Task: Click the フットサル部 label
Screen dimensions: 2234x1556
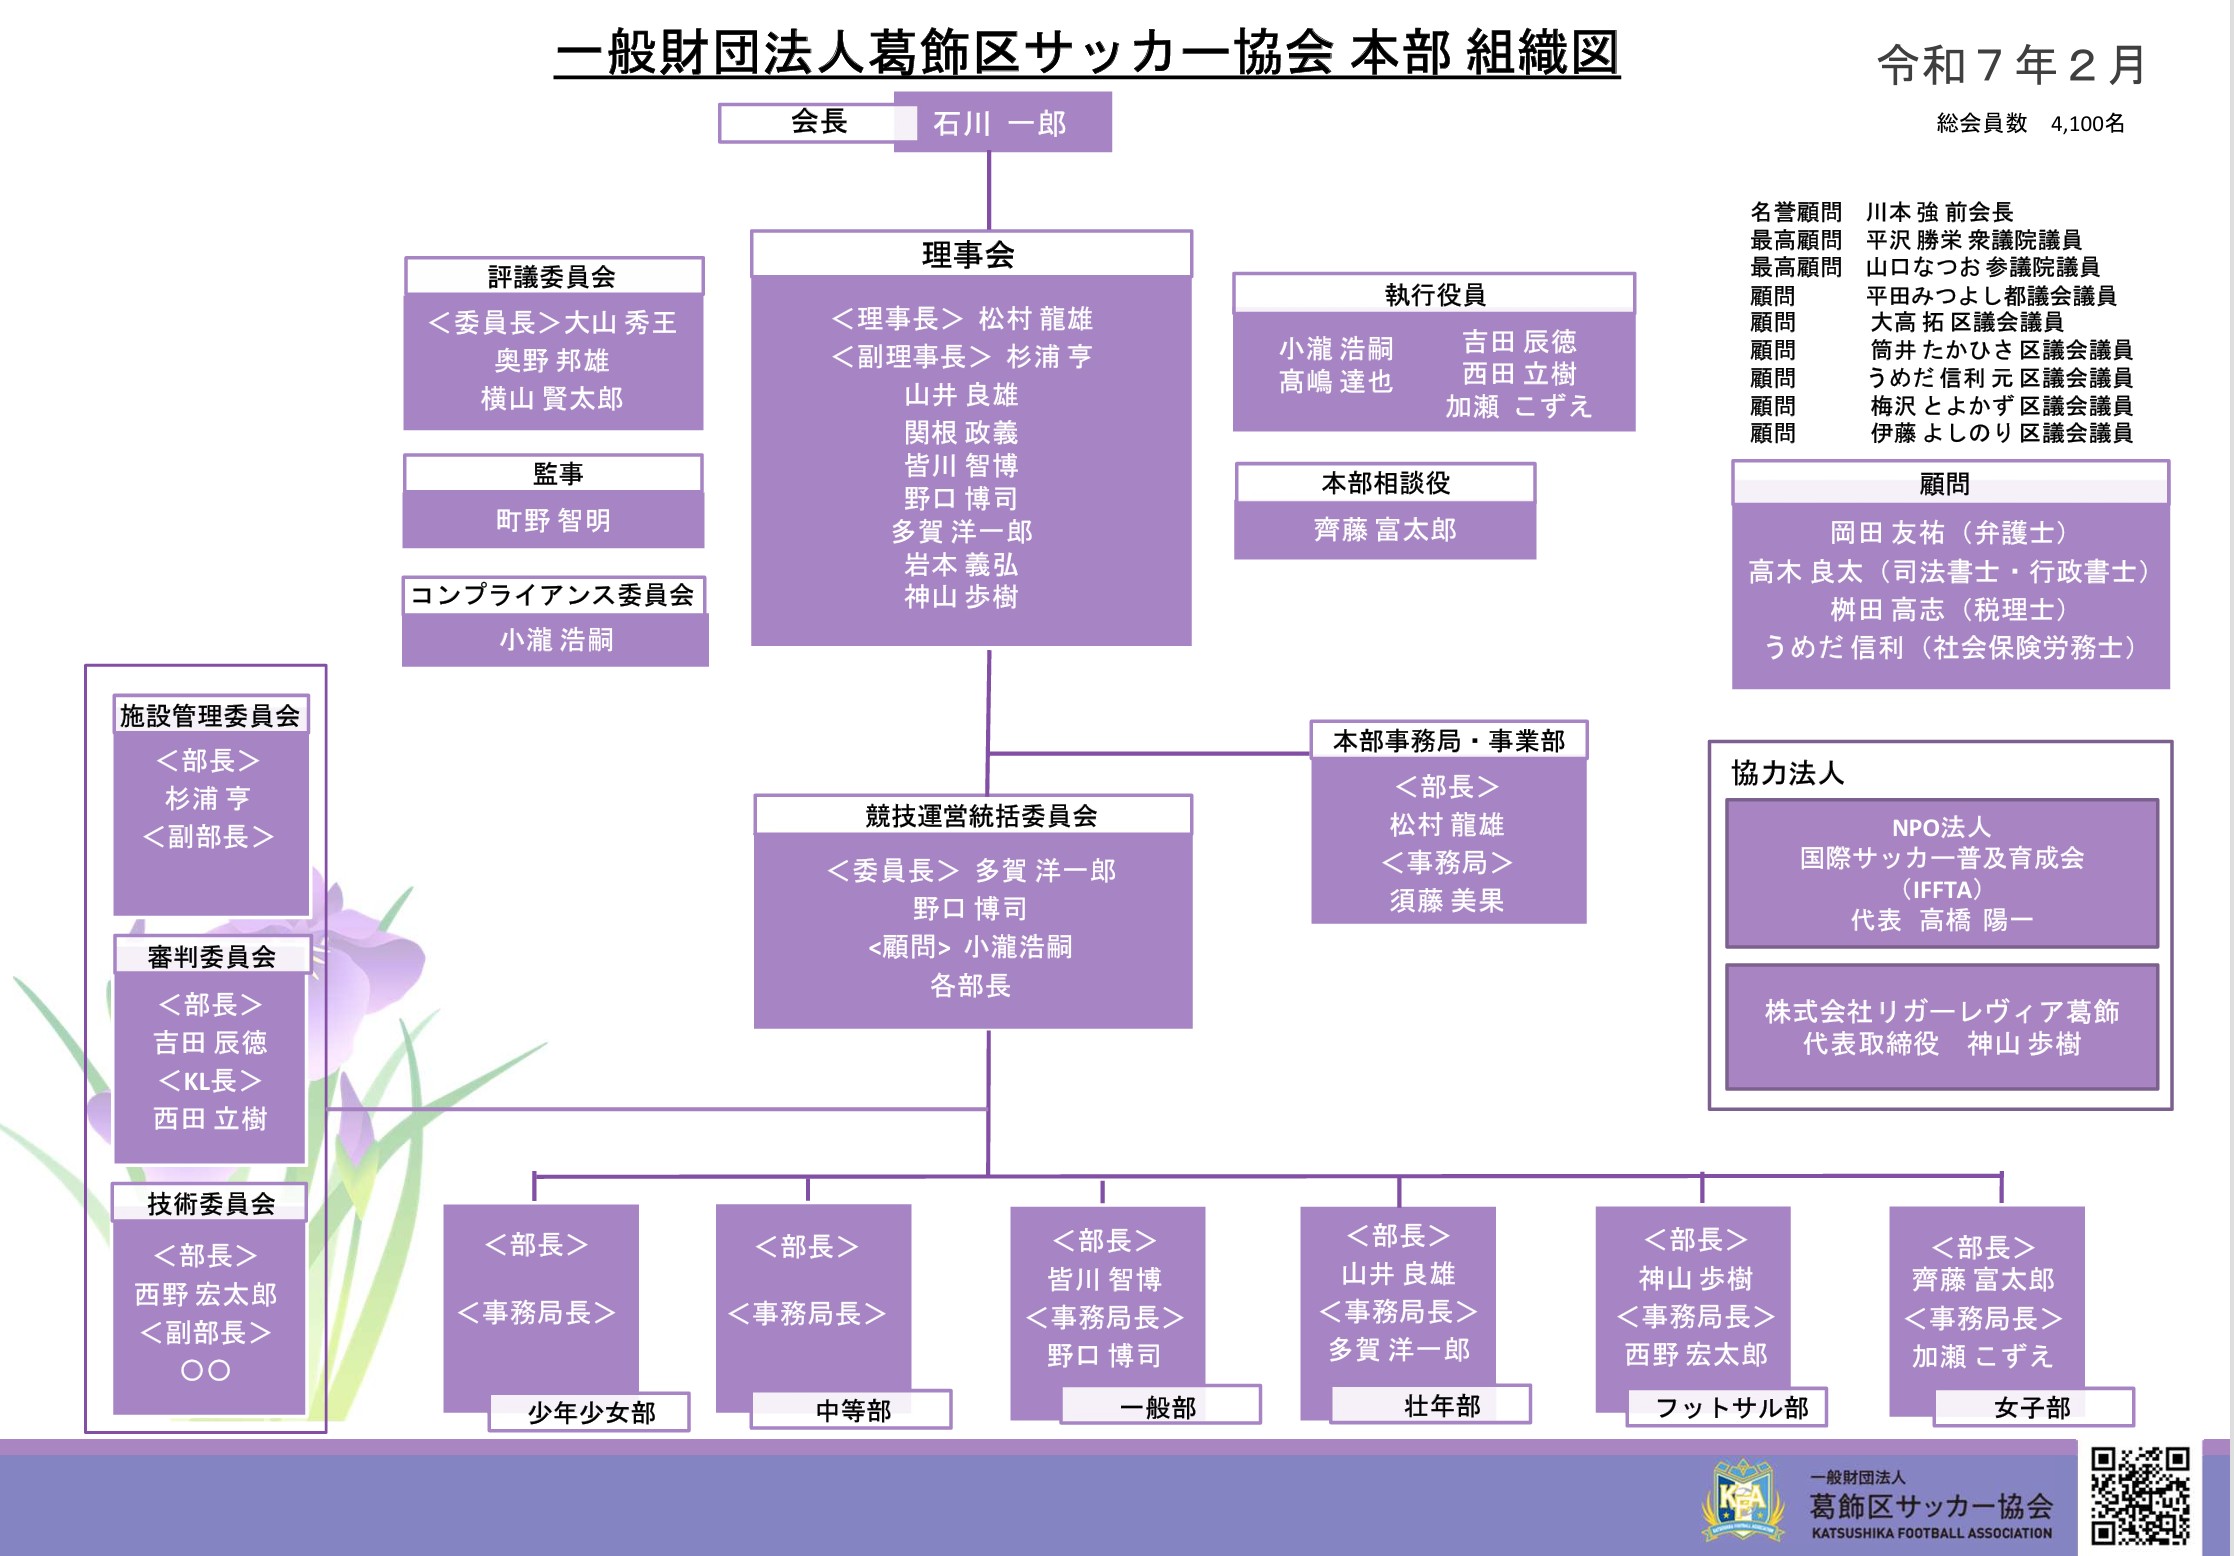Action: 1730,1407
